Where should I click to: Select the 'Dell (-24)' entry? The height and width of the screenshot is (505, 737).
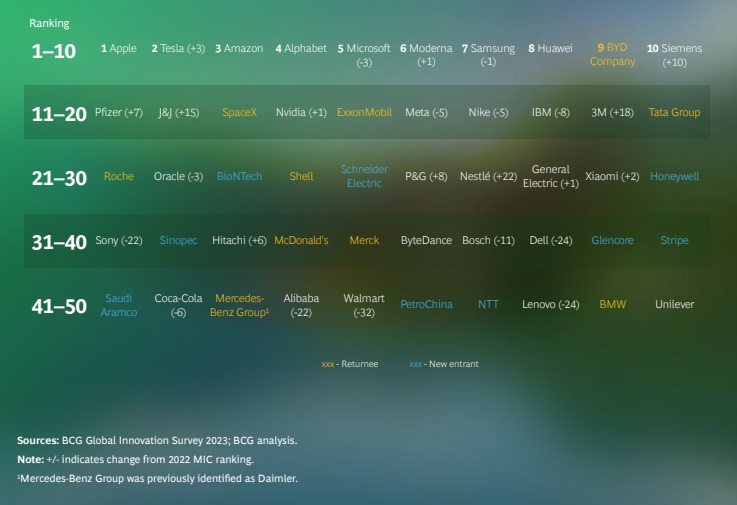click(x=550, y=240)
